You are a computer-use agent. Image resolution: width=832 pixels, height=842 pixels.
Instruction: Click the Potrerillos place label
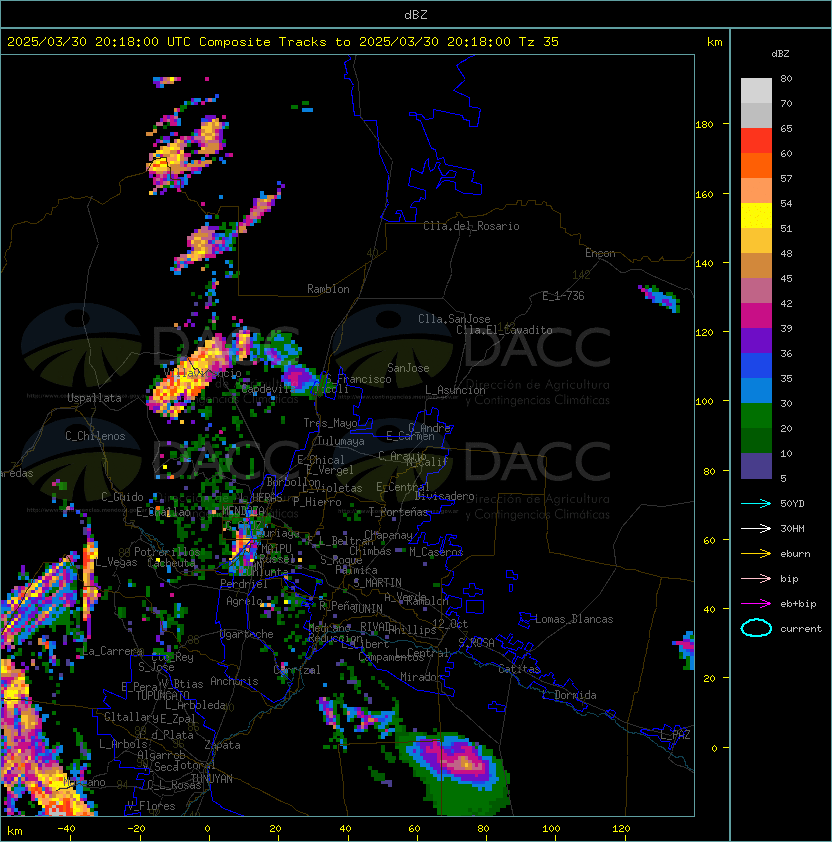(x=167, y=552)
